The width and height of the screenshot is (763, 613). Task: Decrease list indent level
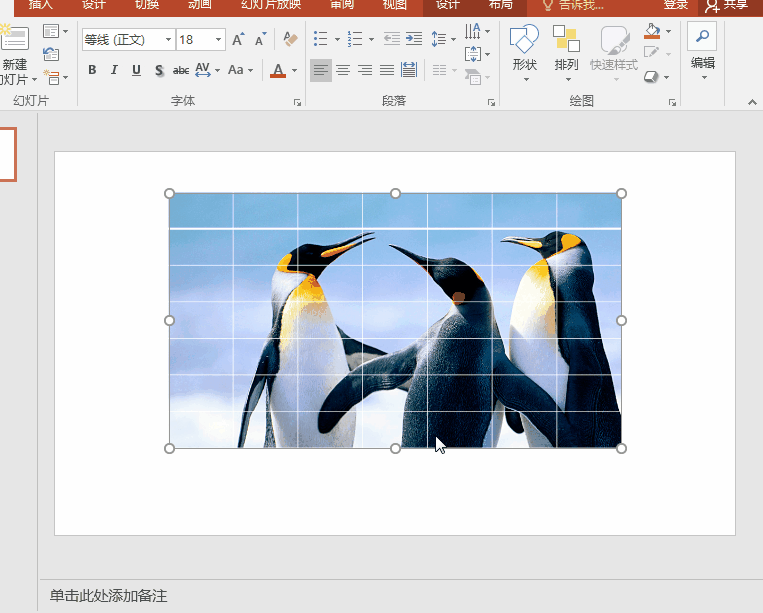pos(392,38)
